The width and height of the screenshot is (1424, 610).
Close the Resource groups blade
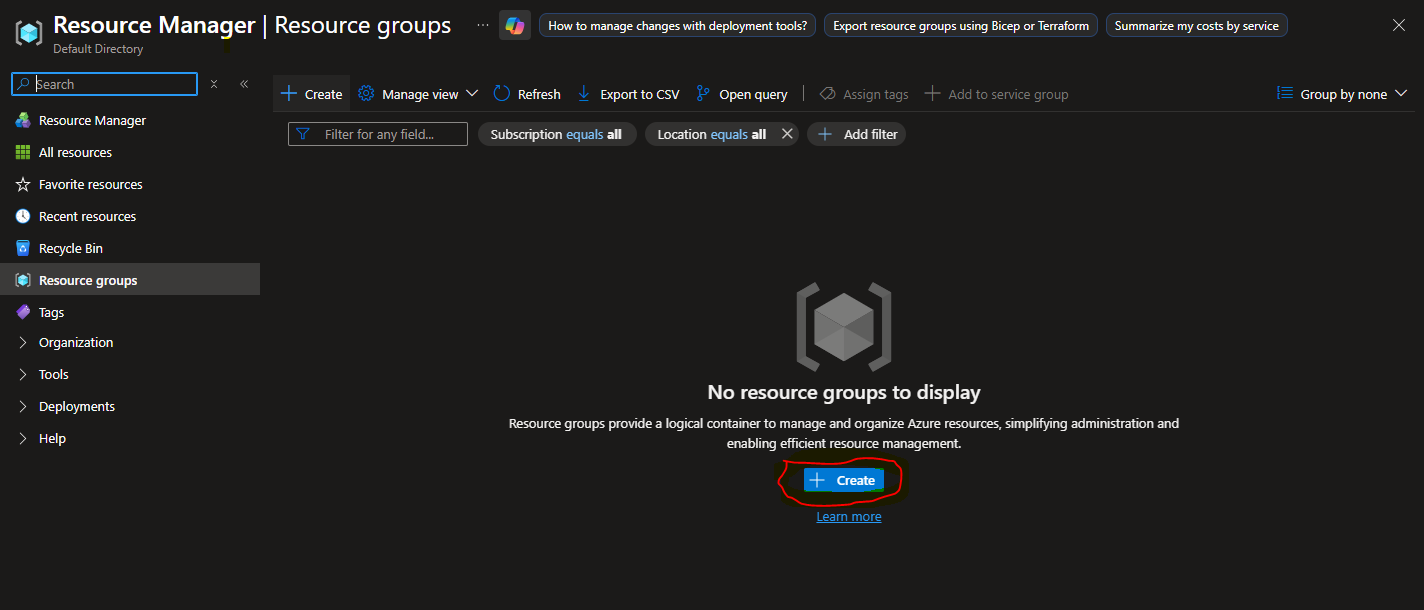click(x=1399, y=25)
